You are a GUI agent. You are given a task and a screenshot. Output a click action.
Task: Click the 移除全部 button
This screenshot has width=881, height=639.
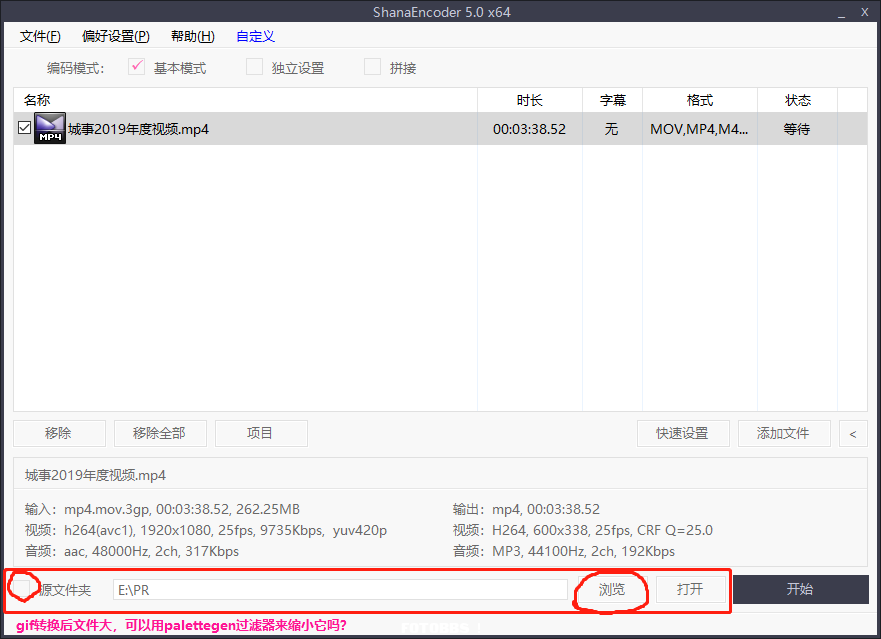pos(160,433)
